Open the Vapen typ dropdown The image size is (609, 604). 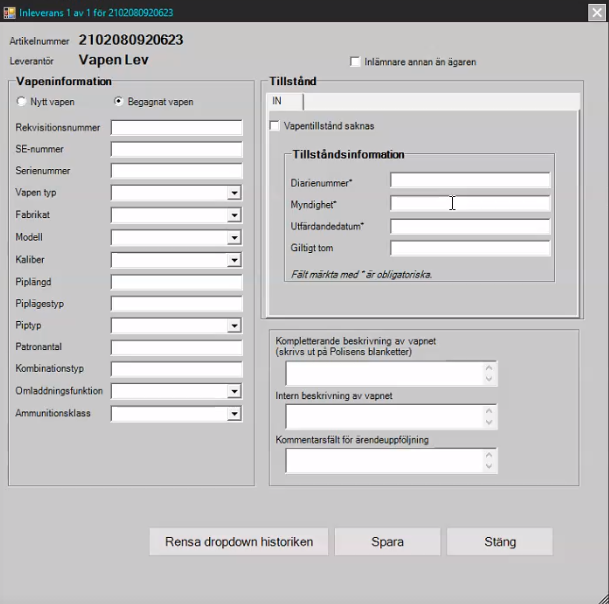(234, 193)
